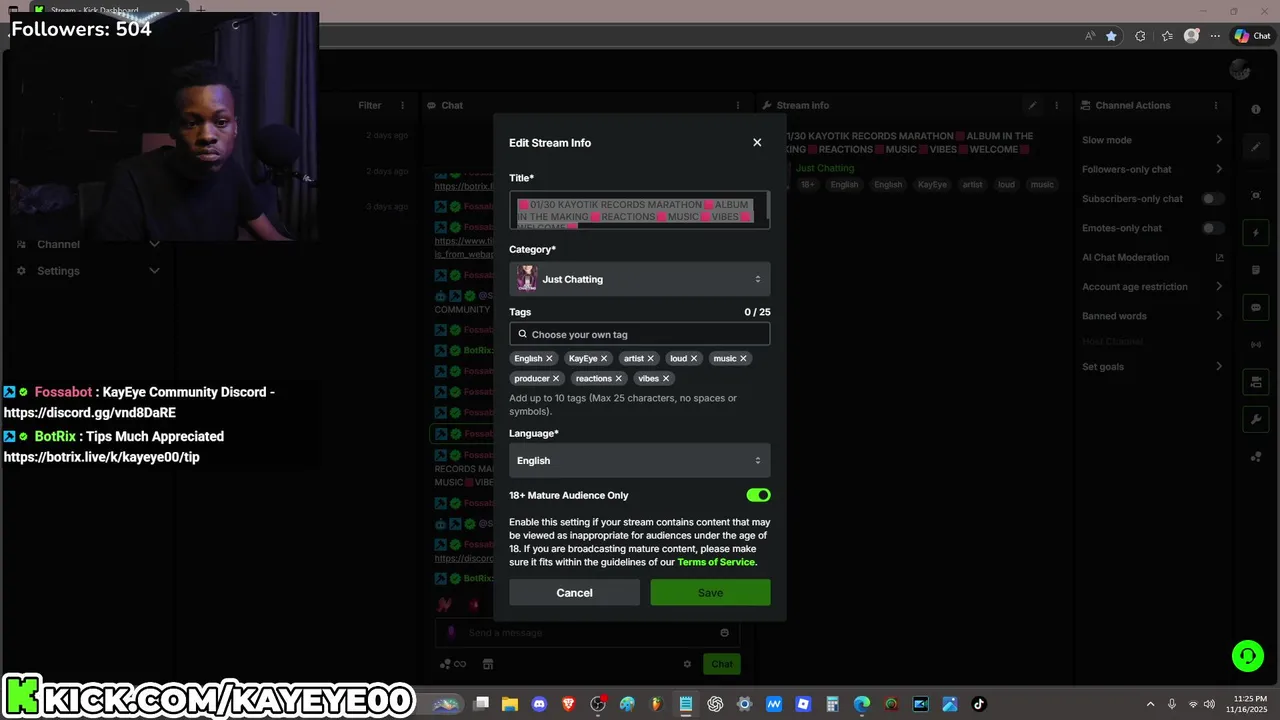Image resolution: width=1280 pixels, height=720 pixels.
Task: Open browser Settings and more menu
Action: 1215,36
